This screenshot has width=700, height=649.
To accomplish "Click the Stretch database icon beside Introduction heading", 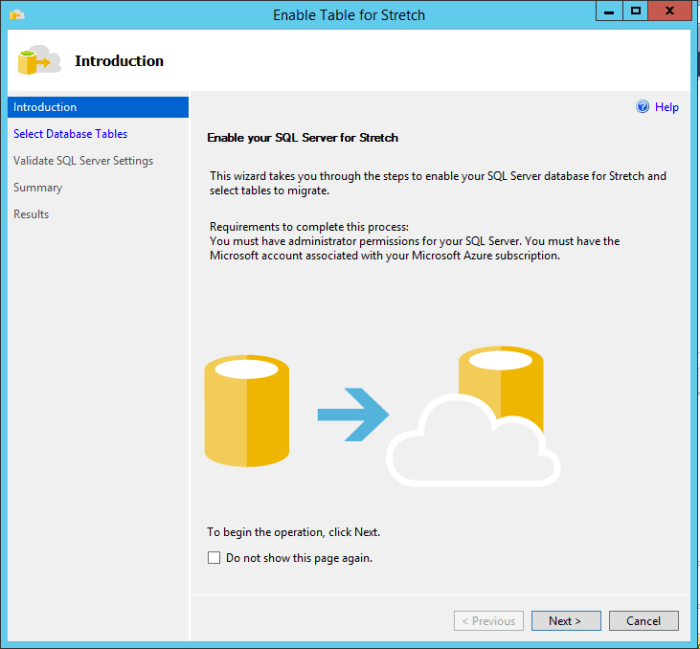I will point(39,60).
